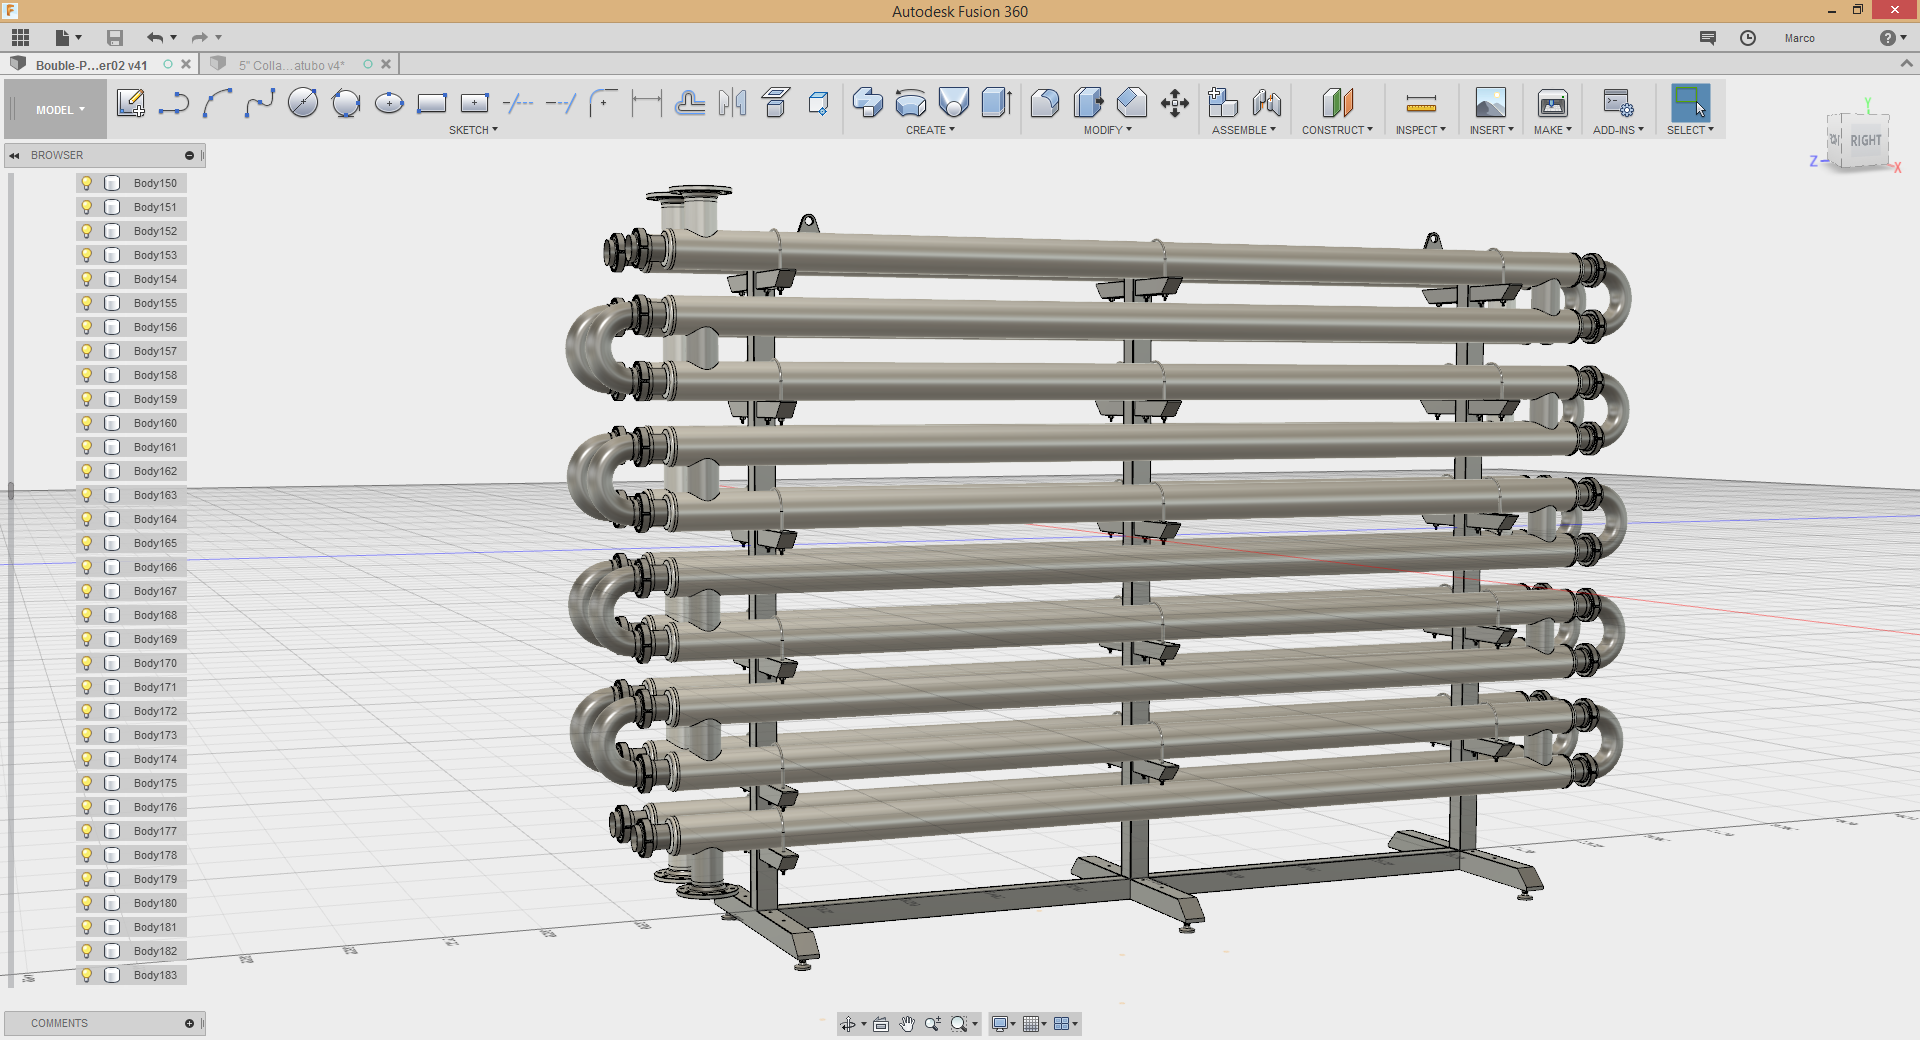Screen dimensions: 1920x1040
Task: Open the Scripts and Add-Ins icon
Action: click(1618, 103)
